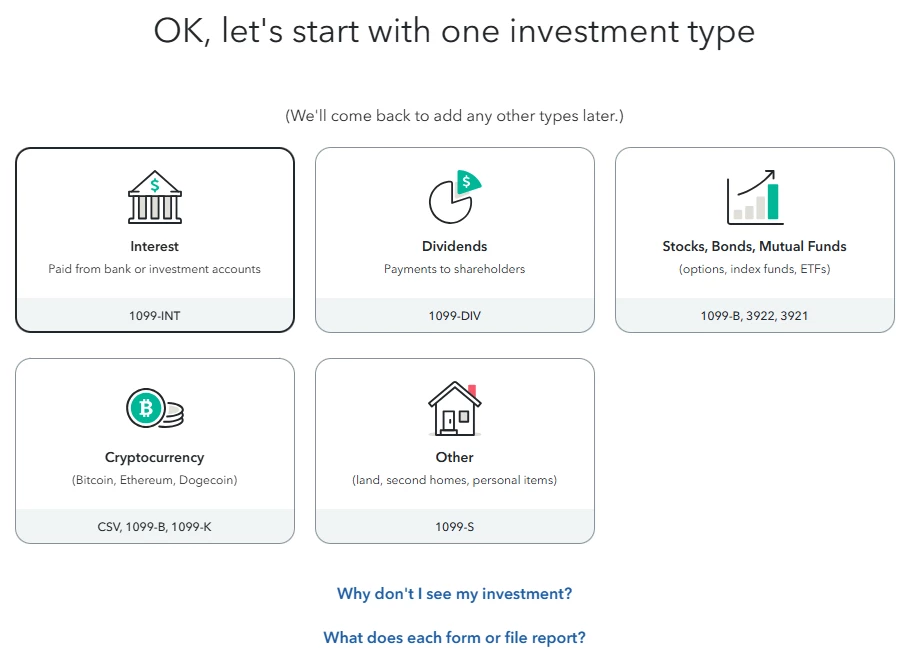Open the Why don't I see my investment link
Viewport: 906px width, 655px height.
pos(455,594)
